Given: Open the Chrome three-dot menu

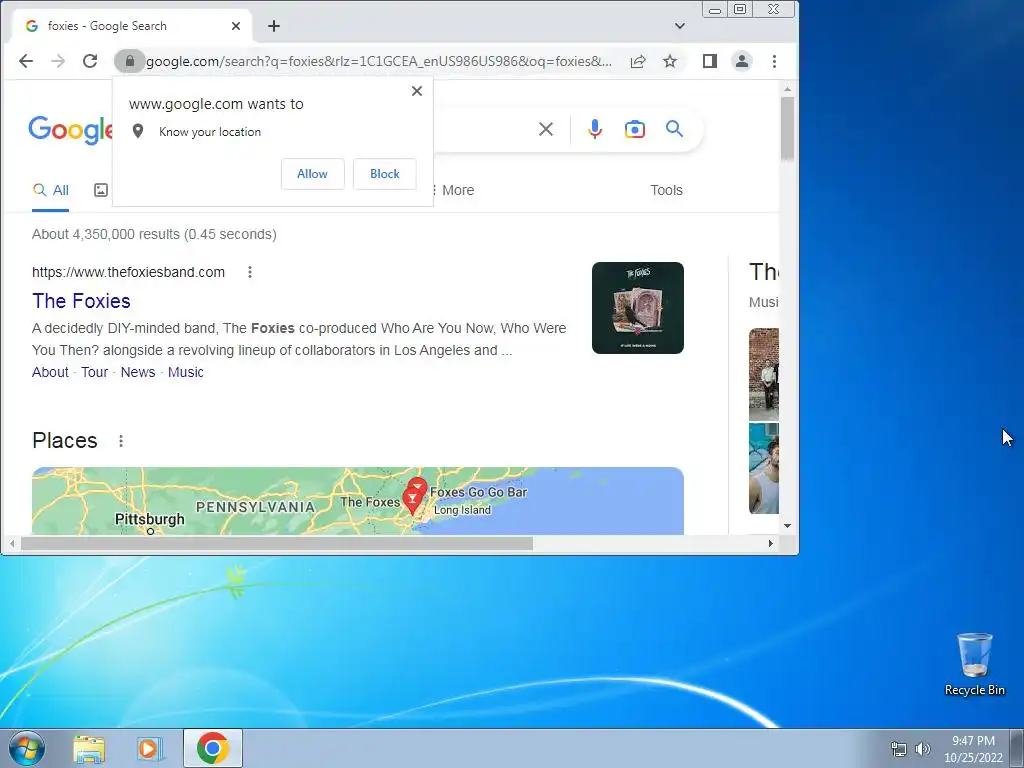Looking at the screenshot, I should pos(775,61).
